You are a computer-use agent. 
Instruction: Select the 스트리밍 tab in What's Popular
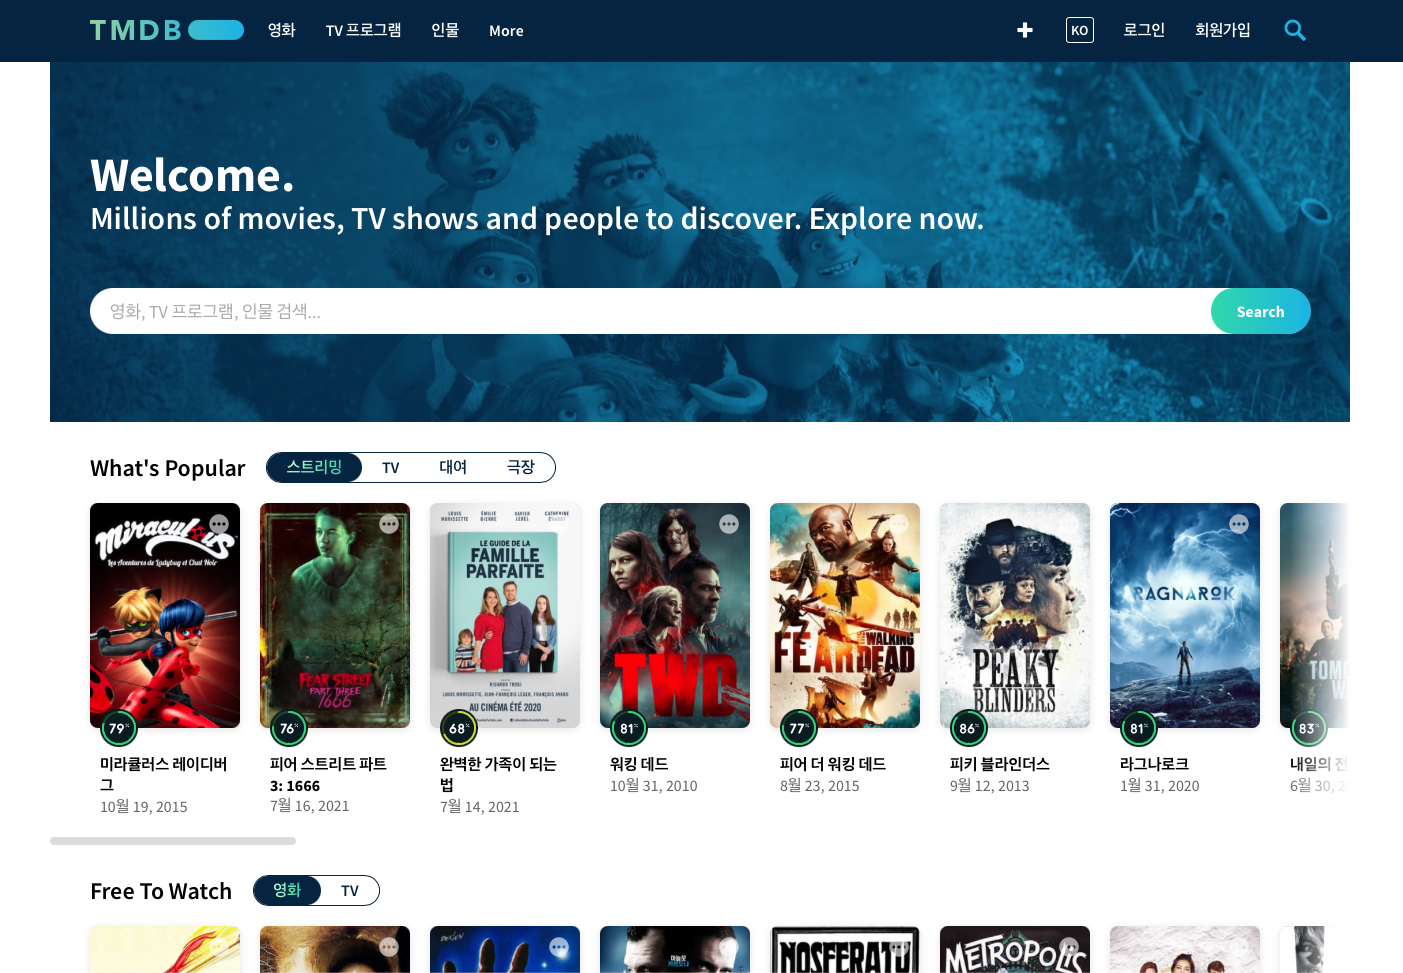[314, 467]
